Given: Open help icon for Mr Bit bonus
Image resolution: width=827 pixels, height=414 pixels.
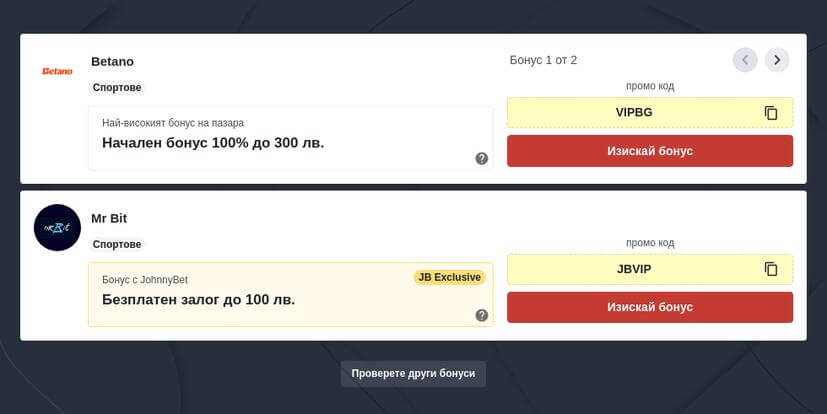Looking at the screenshot, I should [482, 315].
